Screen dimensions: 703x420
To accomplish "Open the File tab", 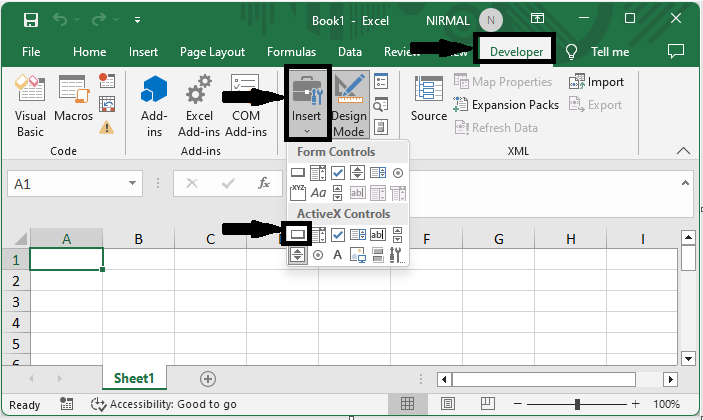I will pos(31,52).
